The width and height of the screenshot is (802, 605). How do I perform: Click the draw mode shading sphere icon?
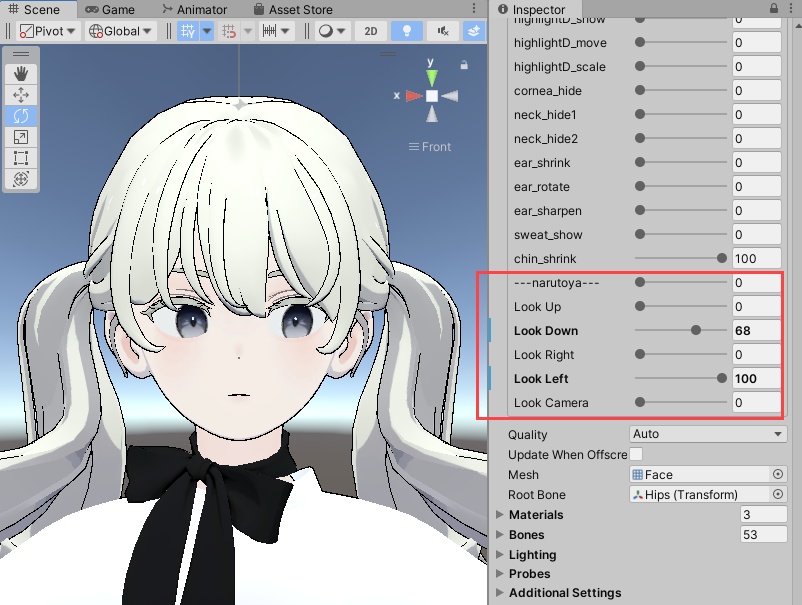coord(325,31)
